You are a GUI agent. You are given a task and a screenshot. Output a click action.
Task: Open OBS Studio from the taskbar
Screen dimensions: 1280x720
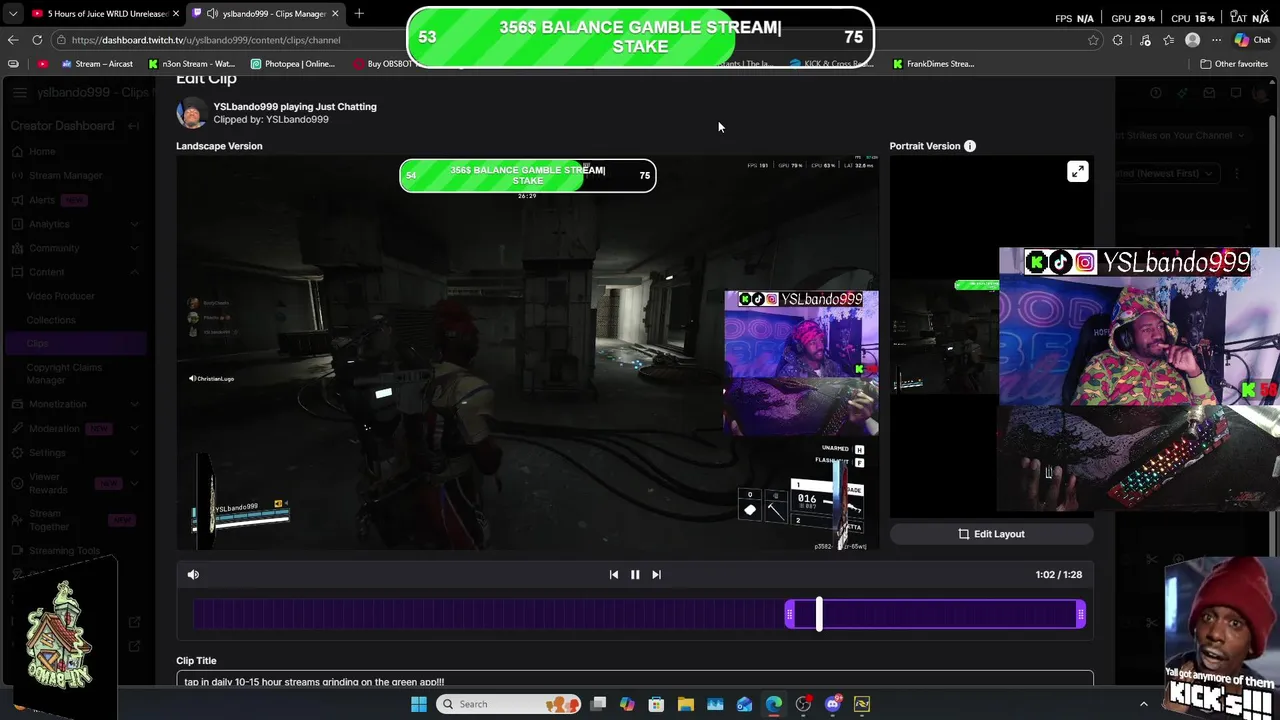click(x=803, y=704)
